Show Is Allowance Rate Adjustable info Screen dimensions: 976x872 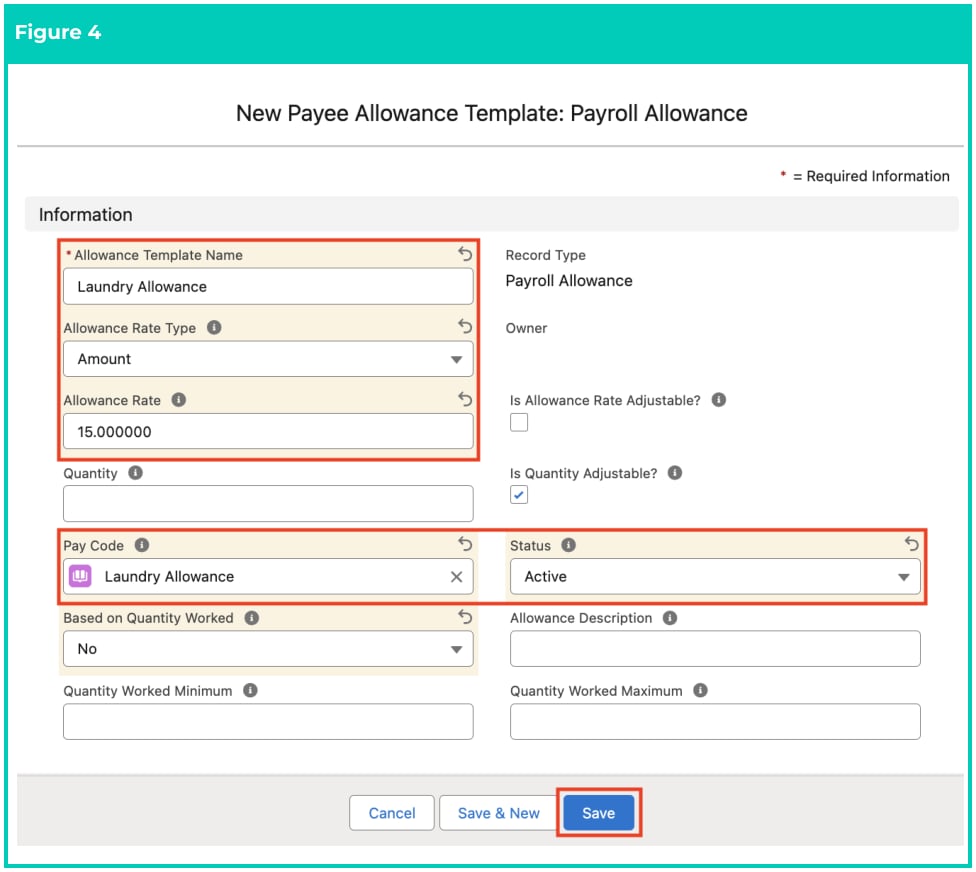[719, 400]
